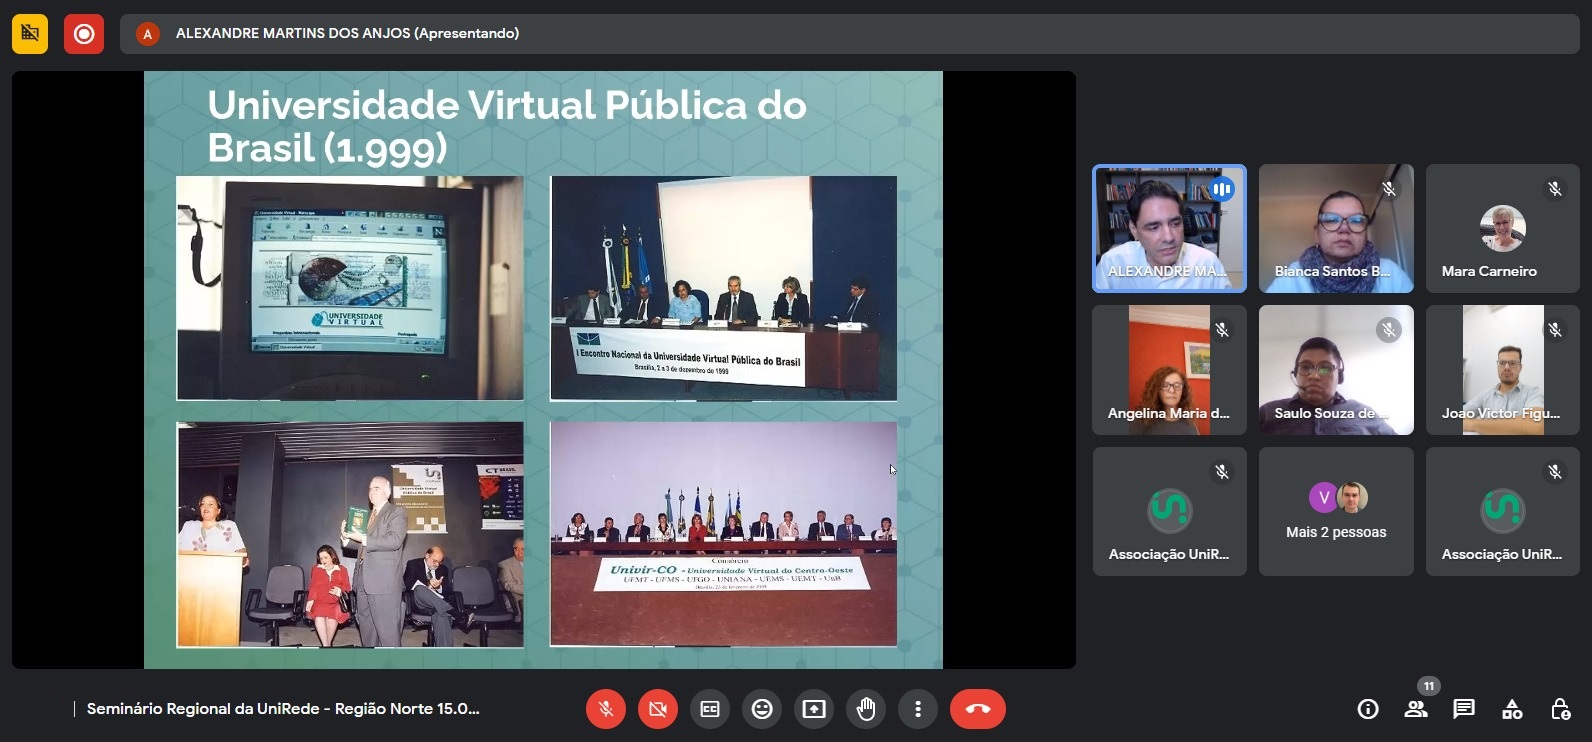Click the computer monitor photo on the slide

350,288
